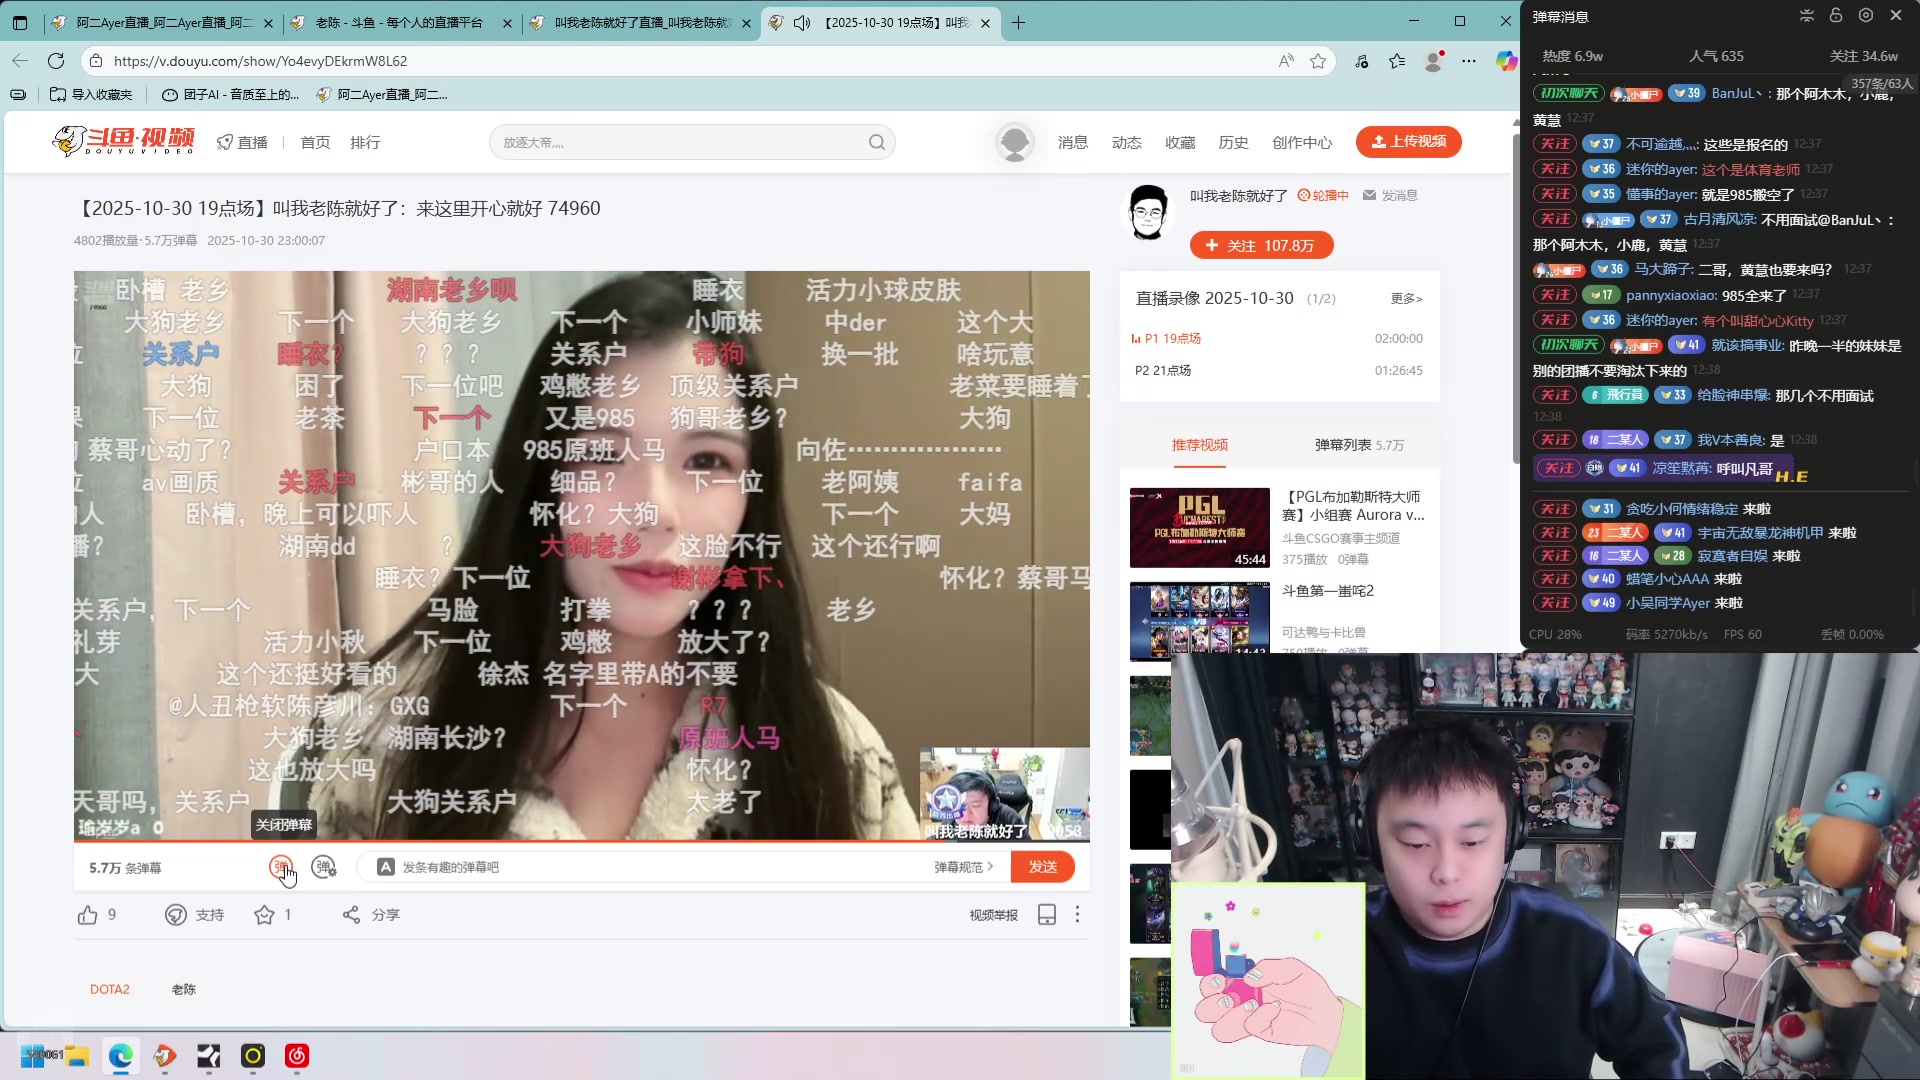Open the 消息 messages icon in top nav

tap(1073, 141)
